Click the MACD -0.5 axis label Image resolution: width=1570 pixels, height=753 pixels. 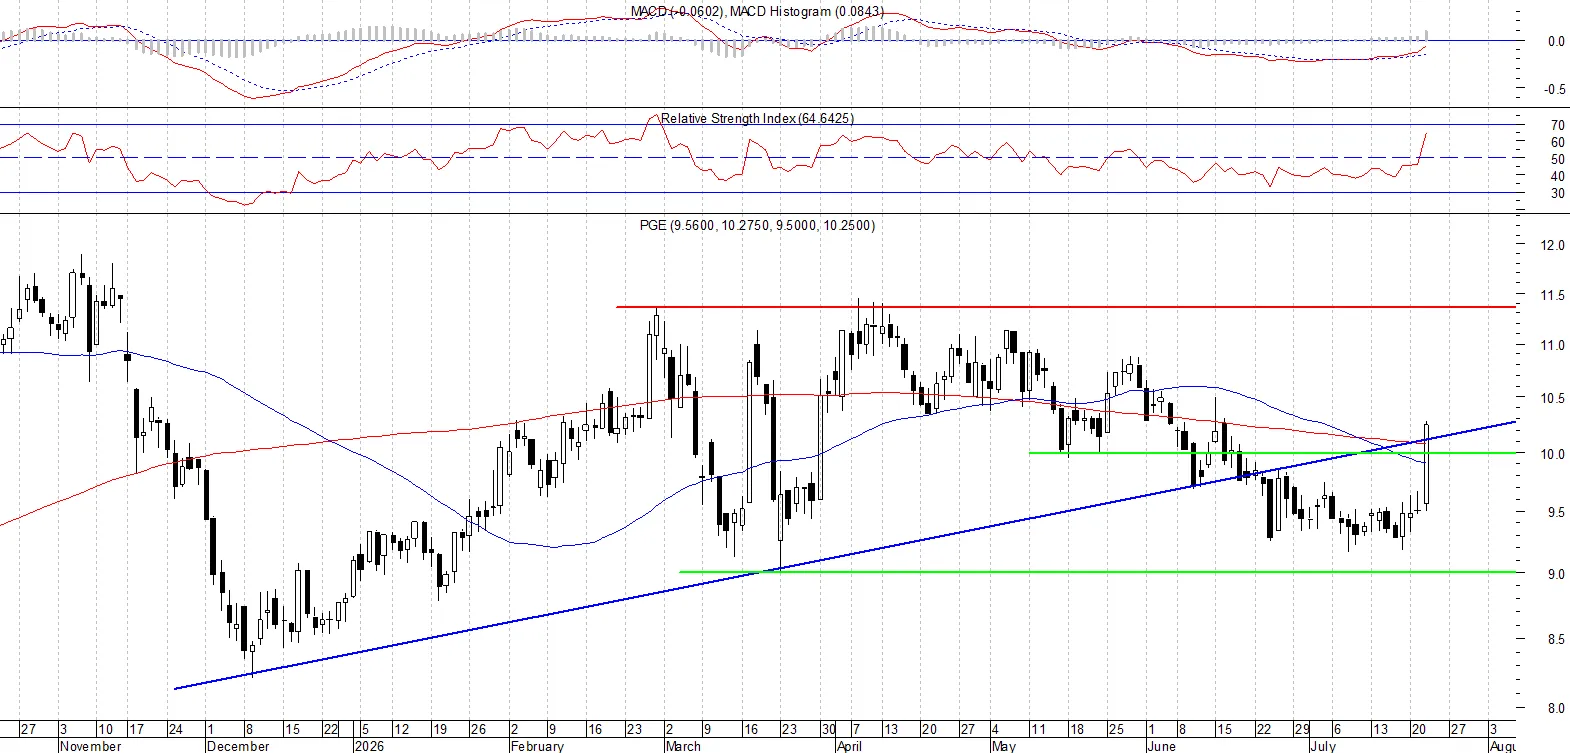1554,89
